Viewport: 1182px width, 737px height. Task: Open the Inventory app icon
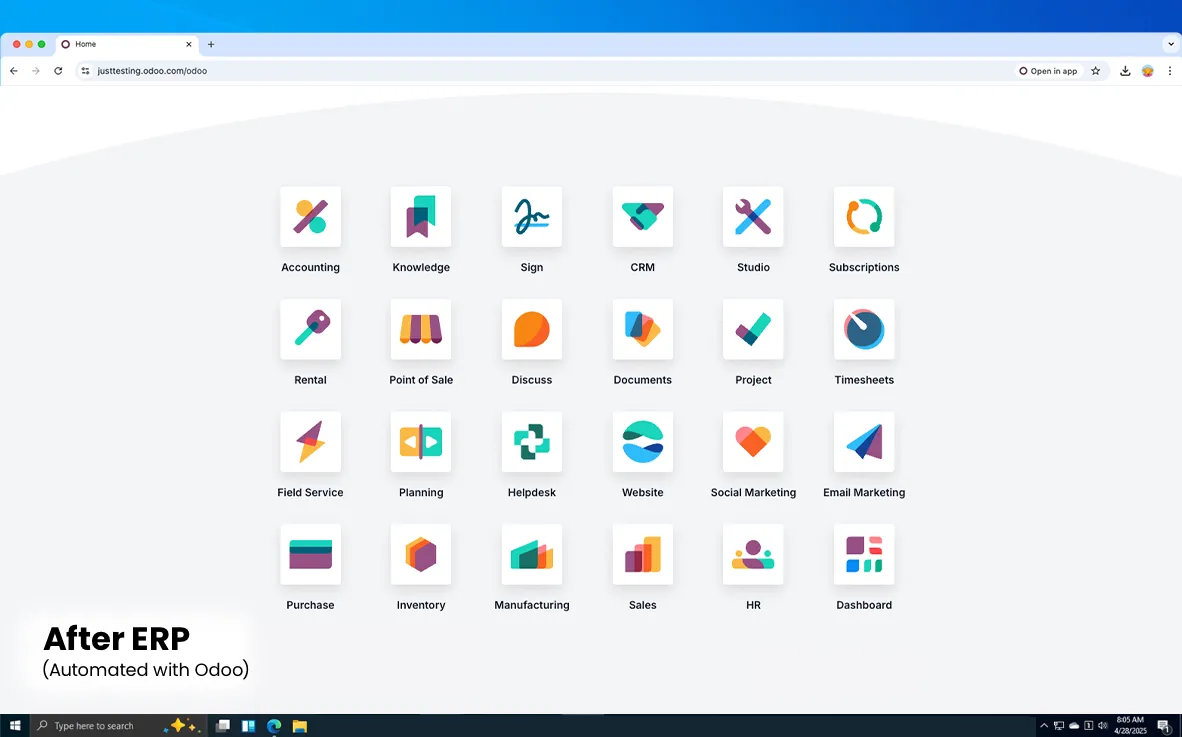tap(421, 554)
